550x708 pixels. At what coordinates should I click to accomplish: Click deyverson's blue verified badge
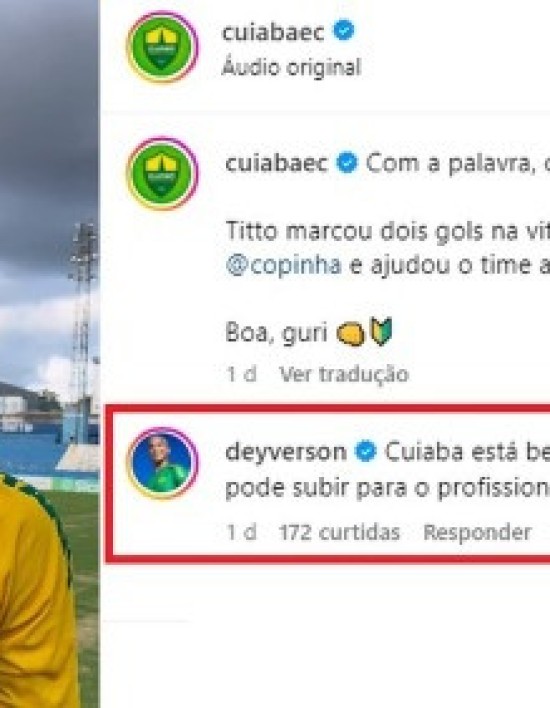(366, 452)
